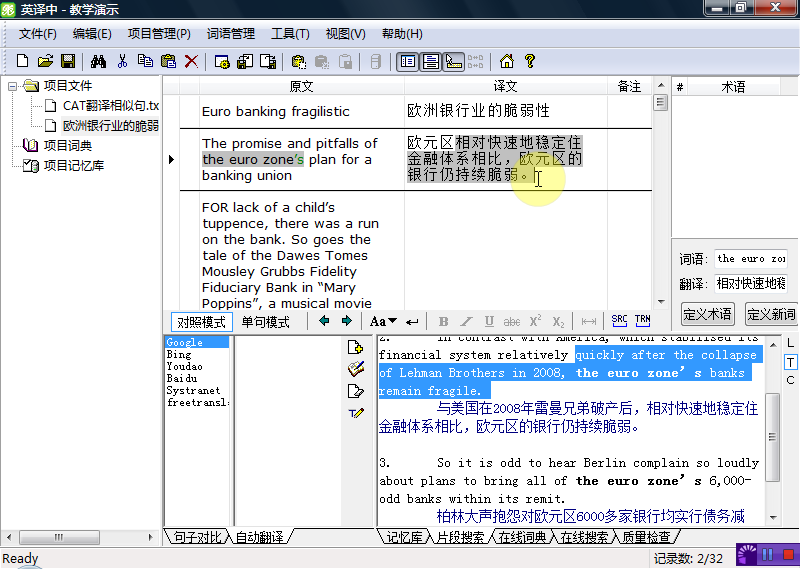The height and width of the screenshot is (569, 800).
Task: Click the save-with-windows toolbar icon
Action: coord(245,61)
